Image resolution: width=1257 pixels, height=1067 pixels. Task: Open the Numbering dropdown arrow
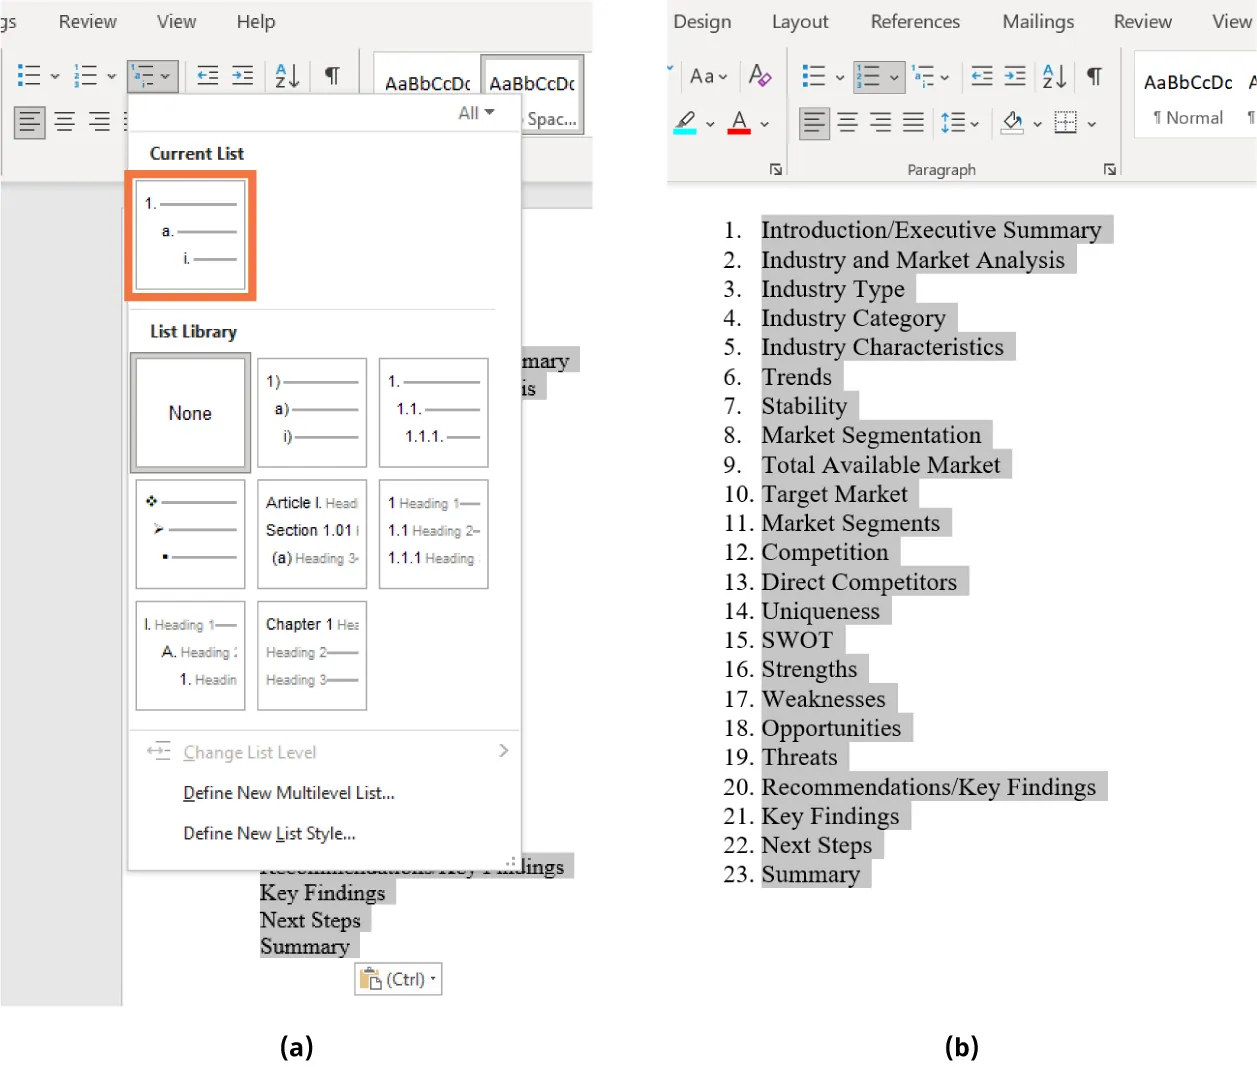click(893, 76)
